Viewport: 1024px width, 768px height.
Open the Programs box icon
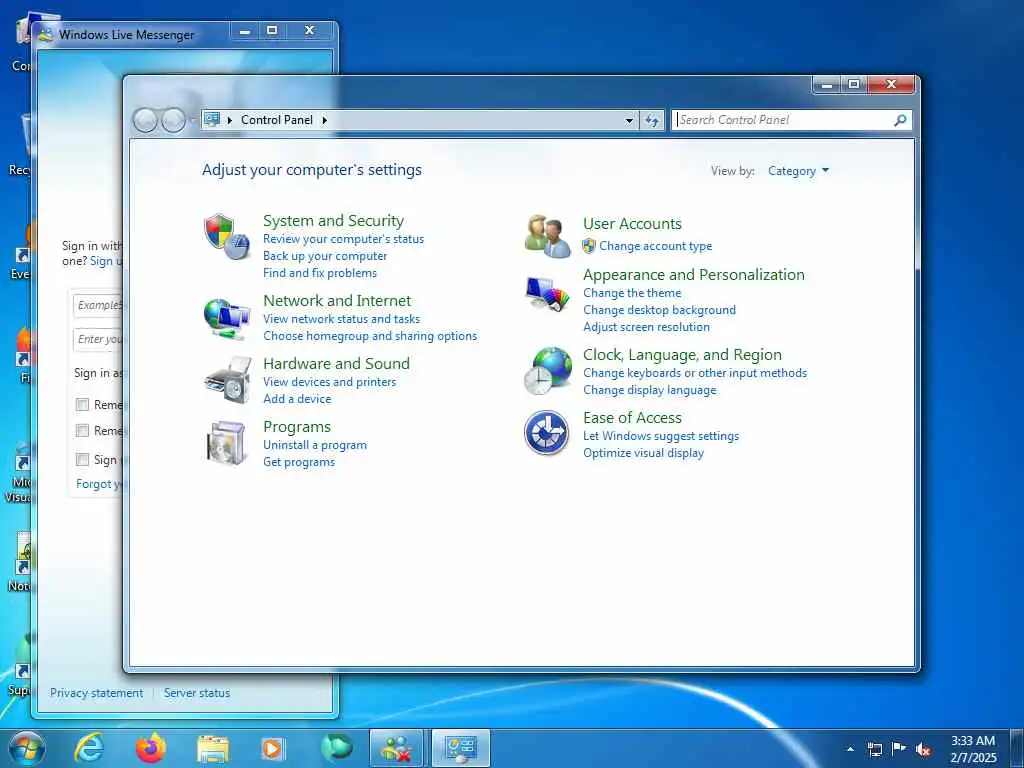click(227, 443)
